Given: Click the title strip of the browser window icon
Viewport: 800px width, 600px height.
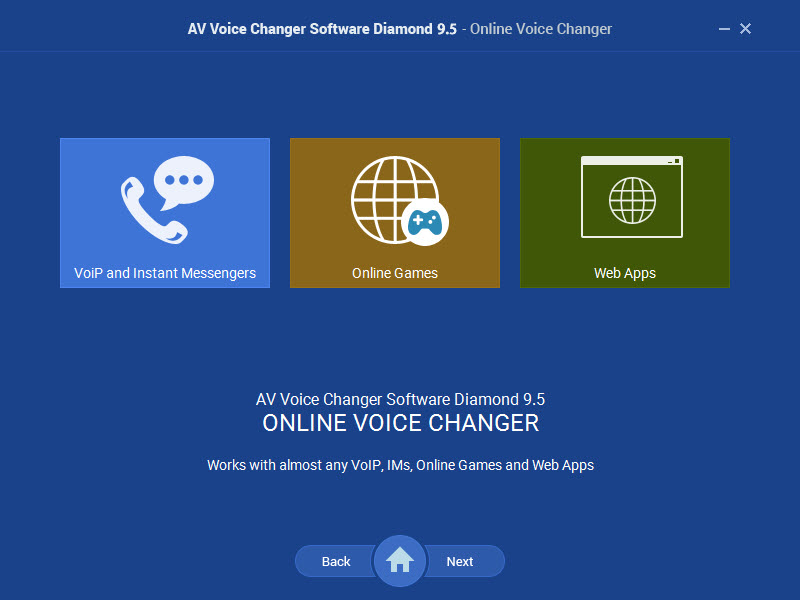Looking at the screenshot, I should click(632, 161).
